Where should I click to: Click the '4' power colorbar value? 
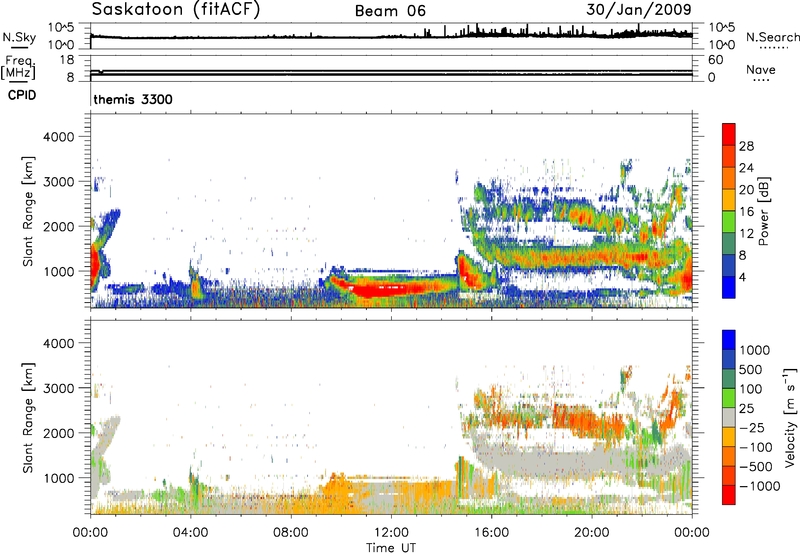742,277
